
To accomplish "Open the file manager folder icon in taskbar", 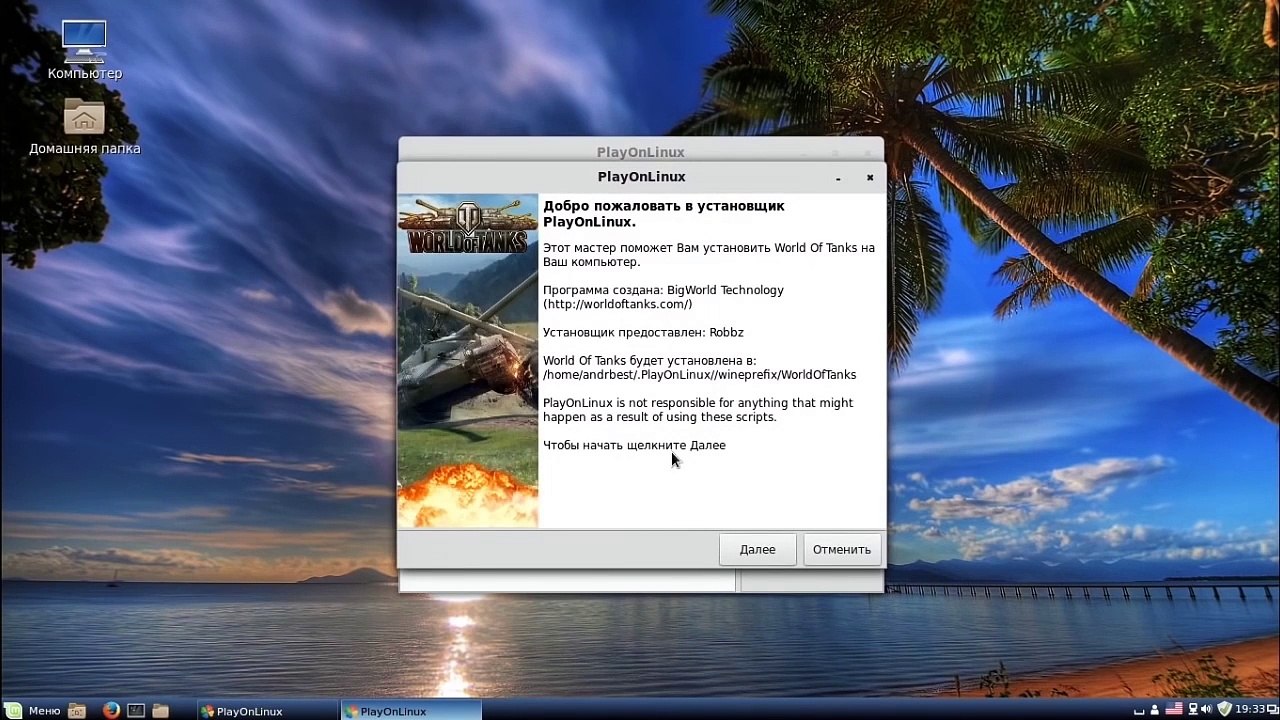I will [x=160, y=711].
